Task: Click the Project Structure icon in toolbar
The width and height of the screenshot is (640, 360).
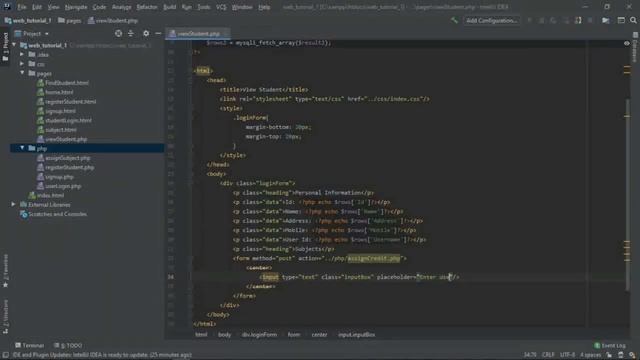Action: point(606,20)
